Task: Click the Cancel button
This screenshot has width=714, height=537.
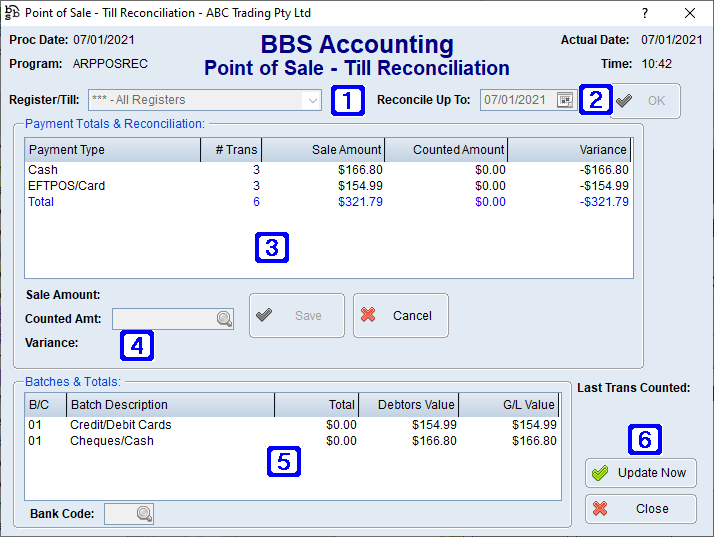Action: (400, 316)
